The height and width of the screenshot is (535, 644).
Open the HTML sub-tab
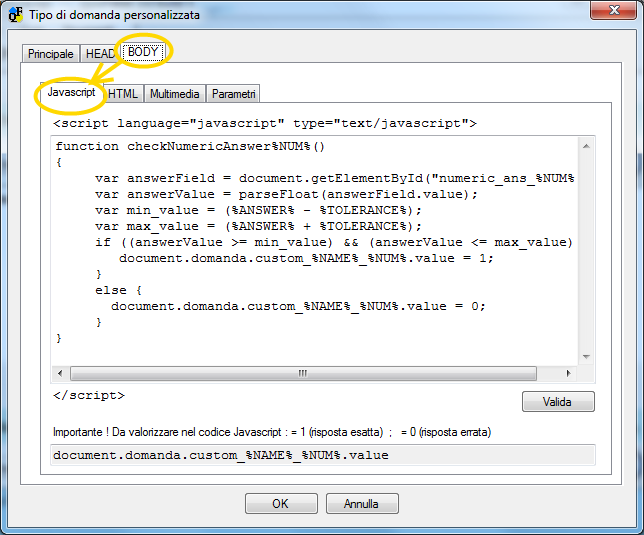pos(123,94)
